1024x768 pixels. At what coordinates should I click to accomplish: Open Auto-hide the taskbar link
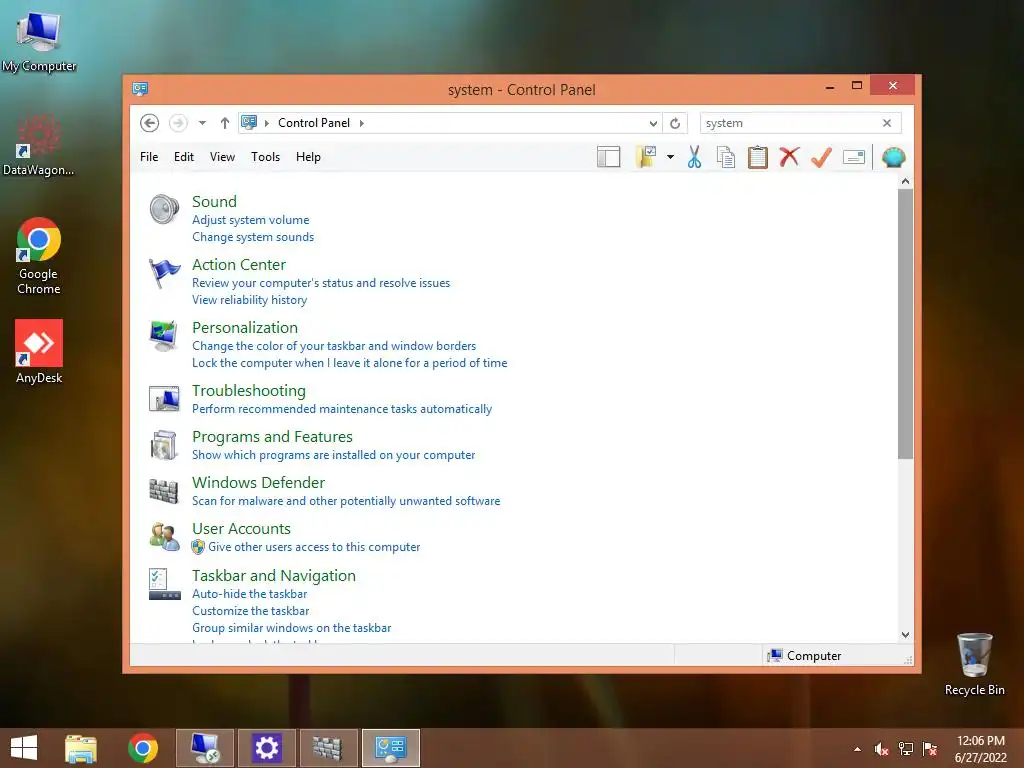[x=249, y=594]
